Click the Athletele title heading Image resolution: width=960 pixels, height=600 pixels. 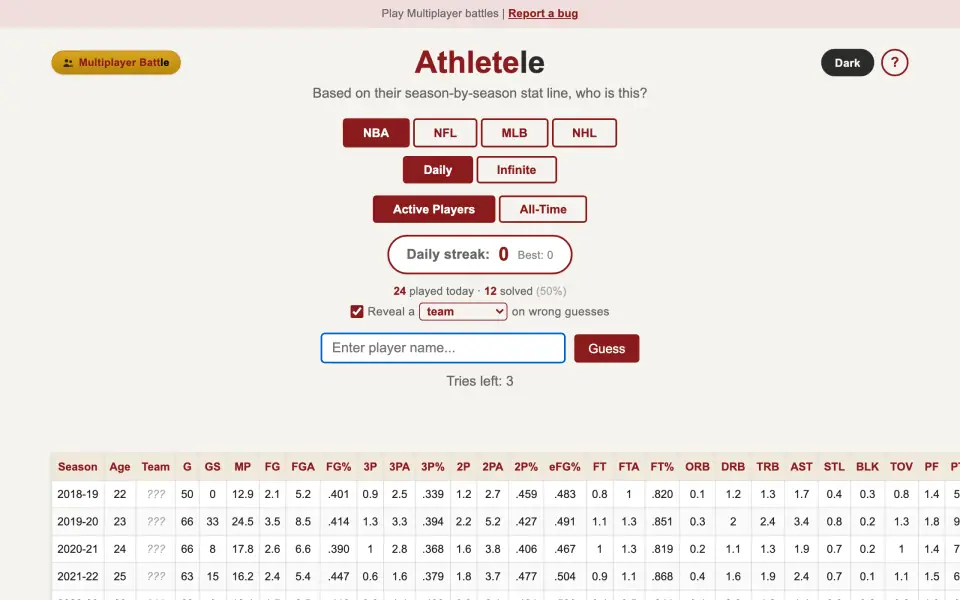click(x=479, y=62)
